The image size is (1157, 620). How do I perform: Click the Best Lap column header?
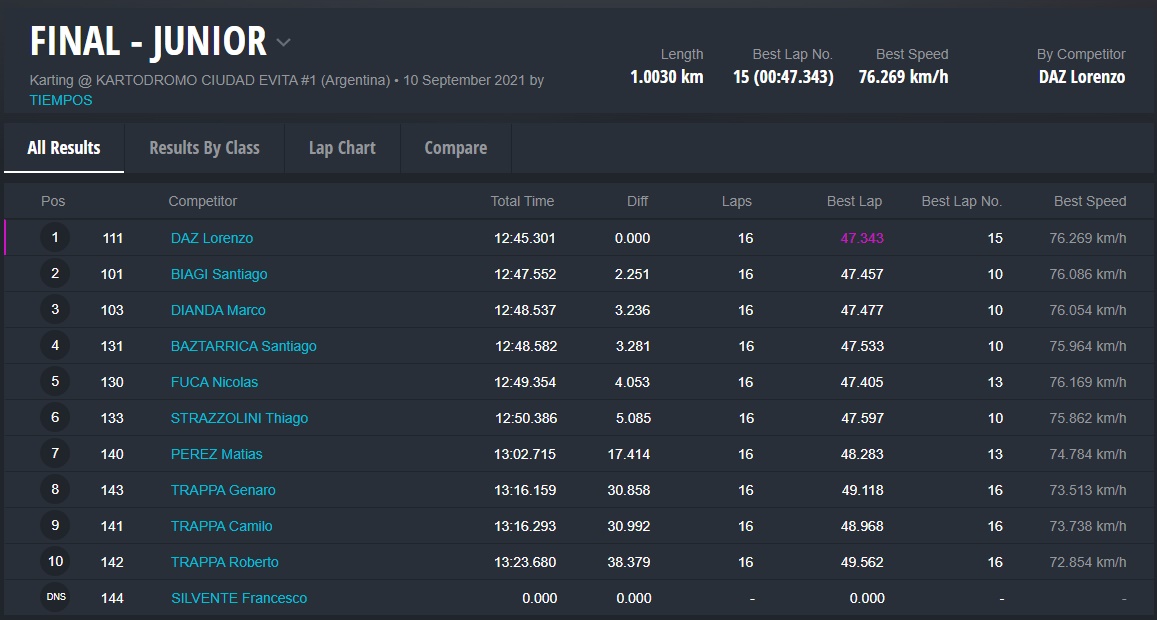click(854, 201)
